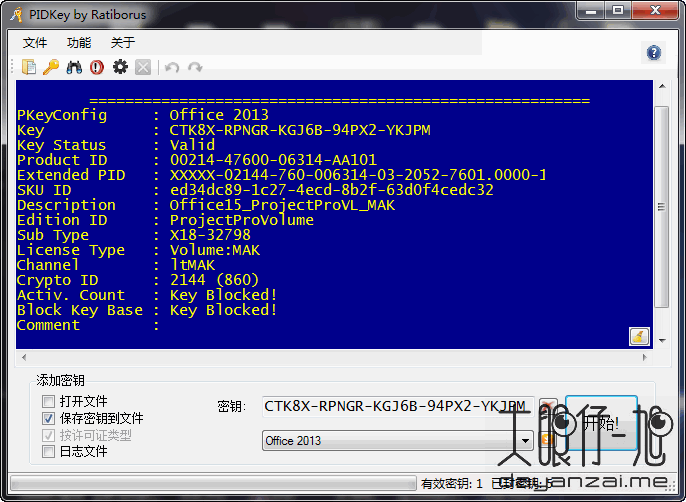Viewport: 686px width, 502px height.
Task: Open the 文件 menu
Action: [x=35, y=42]
